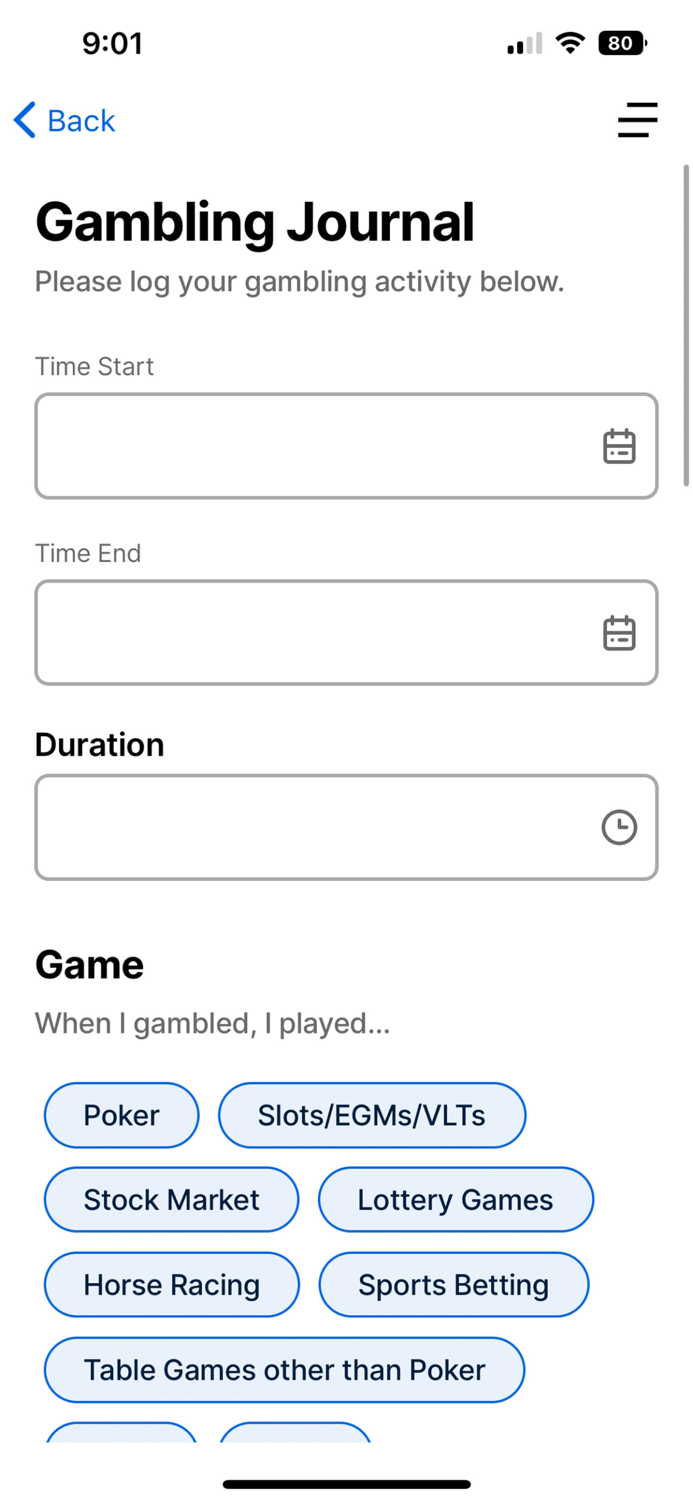Open the Time End calendar picker icon

tap(619, 632)
